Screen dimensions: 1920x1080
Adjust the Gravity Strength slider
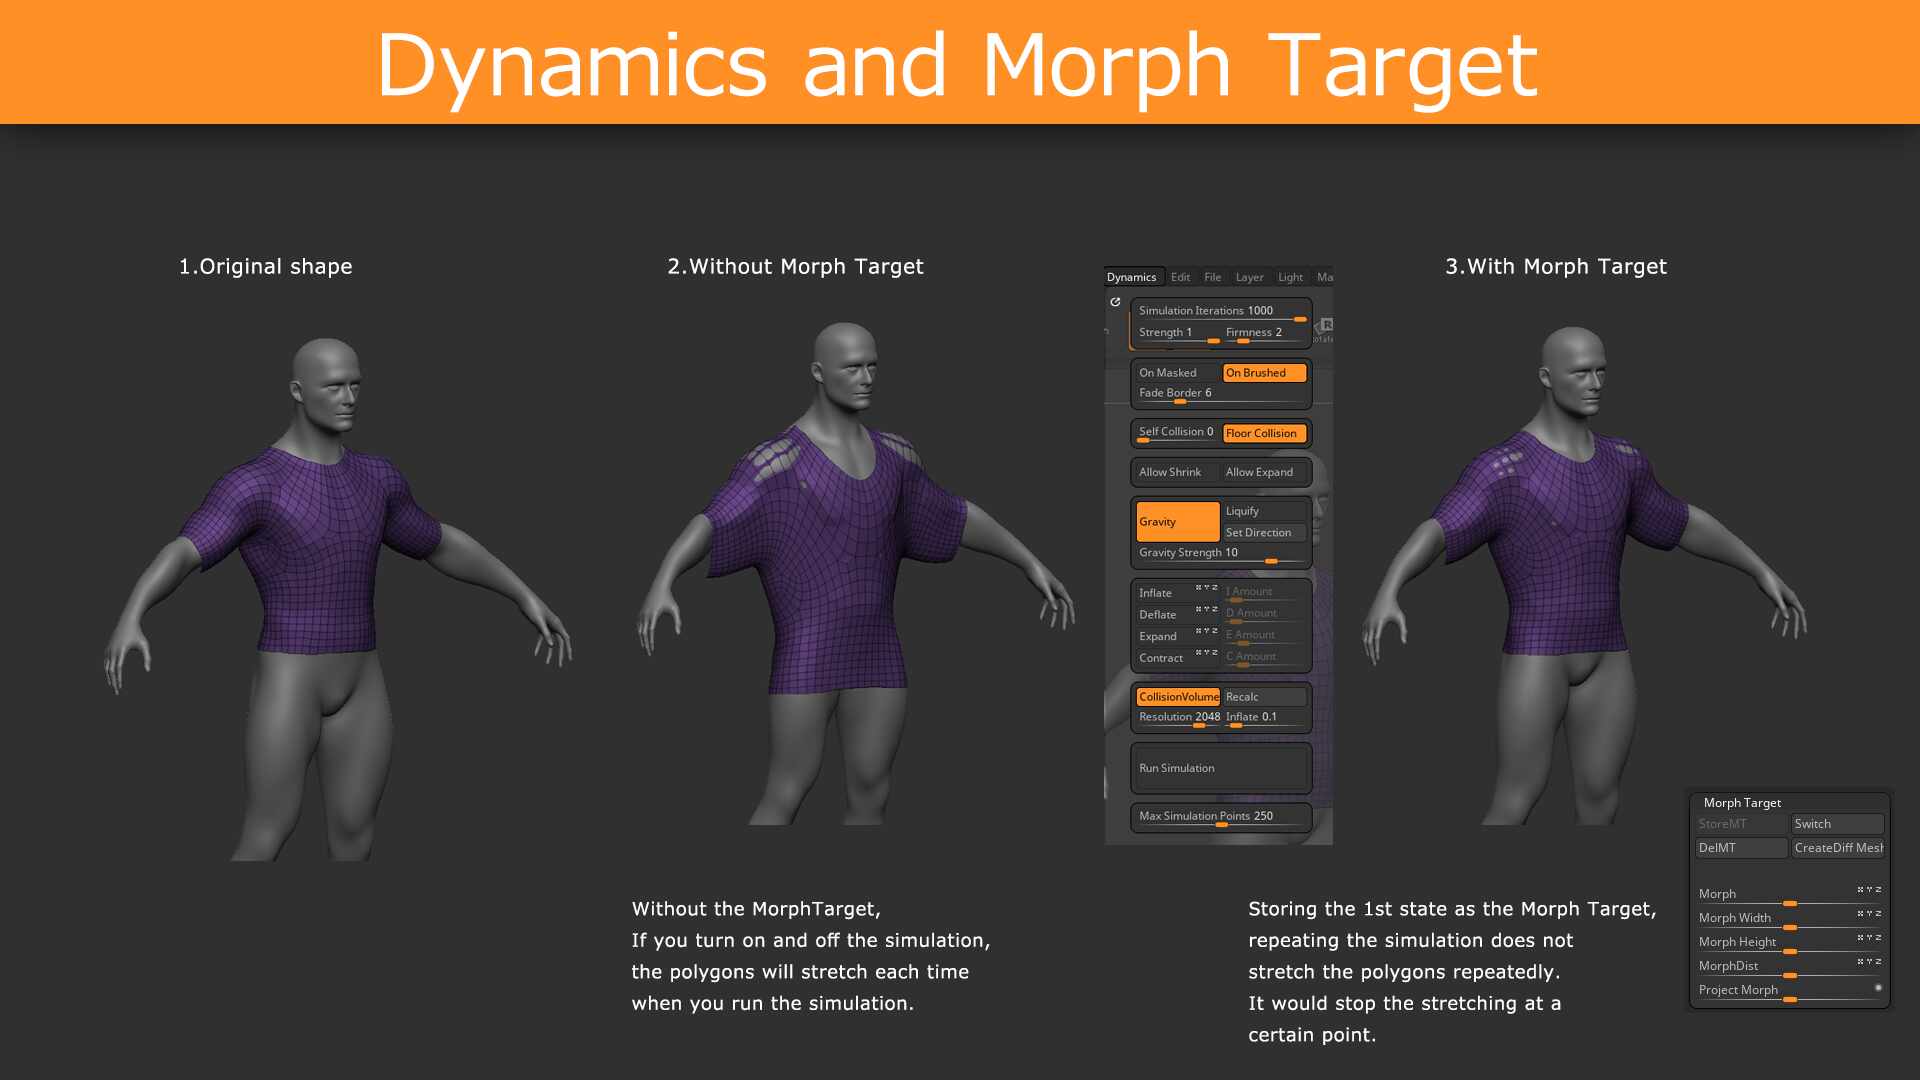[x=1271, y=561]
